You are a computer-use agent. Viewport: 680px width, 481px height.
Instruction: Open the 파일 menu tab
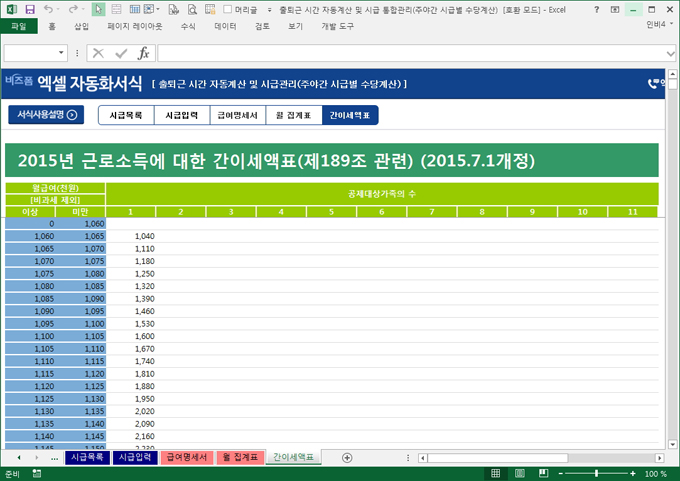tap(18, 27)
